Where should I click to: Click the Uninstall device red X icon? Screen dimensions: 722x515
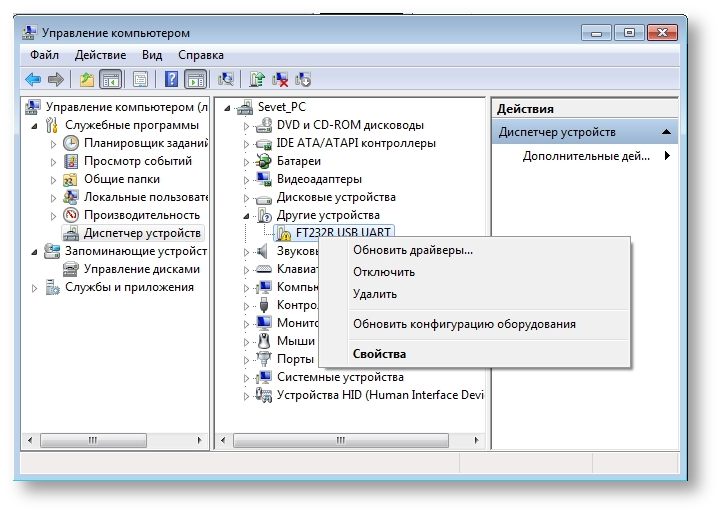pos(280,80)
